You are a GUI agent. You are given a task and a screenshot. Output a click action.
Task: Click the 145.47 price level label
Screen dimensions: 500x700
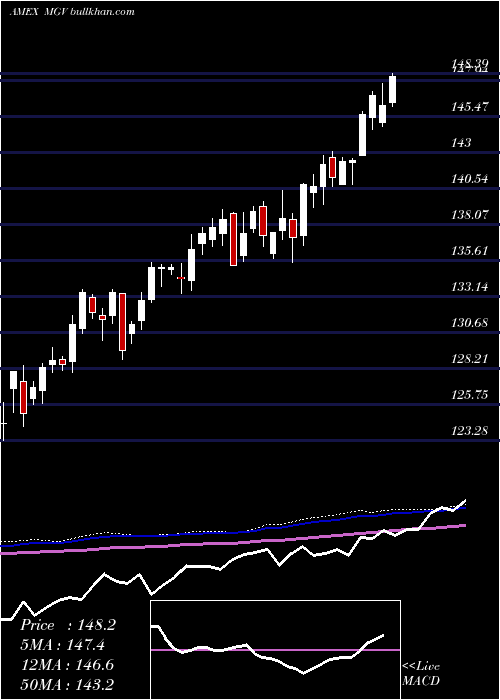(470, 107)
